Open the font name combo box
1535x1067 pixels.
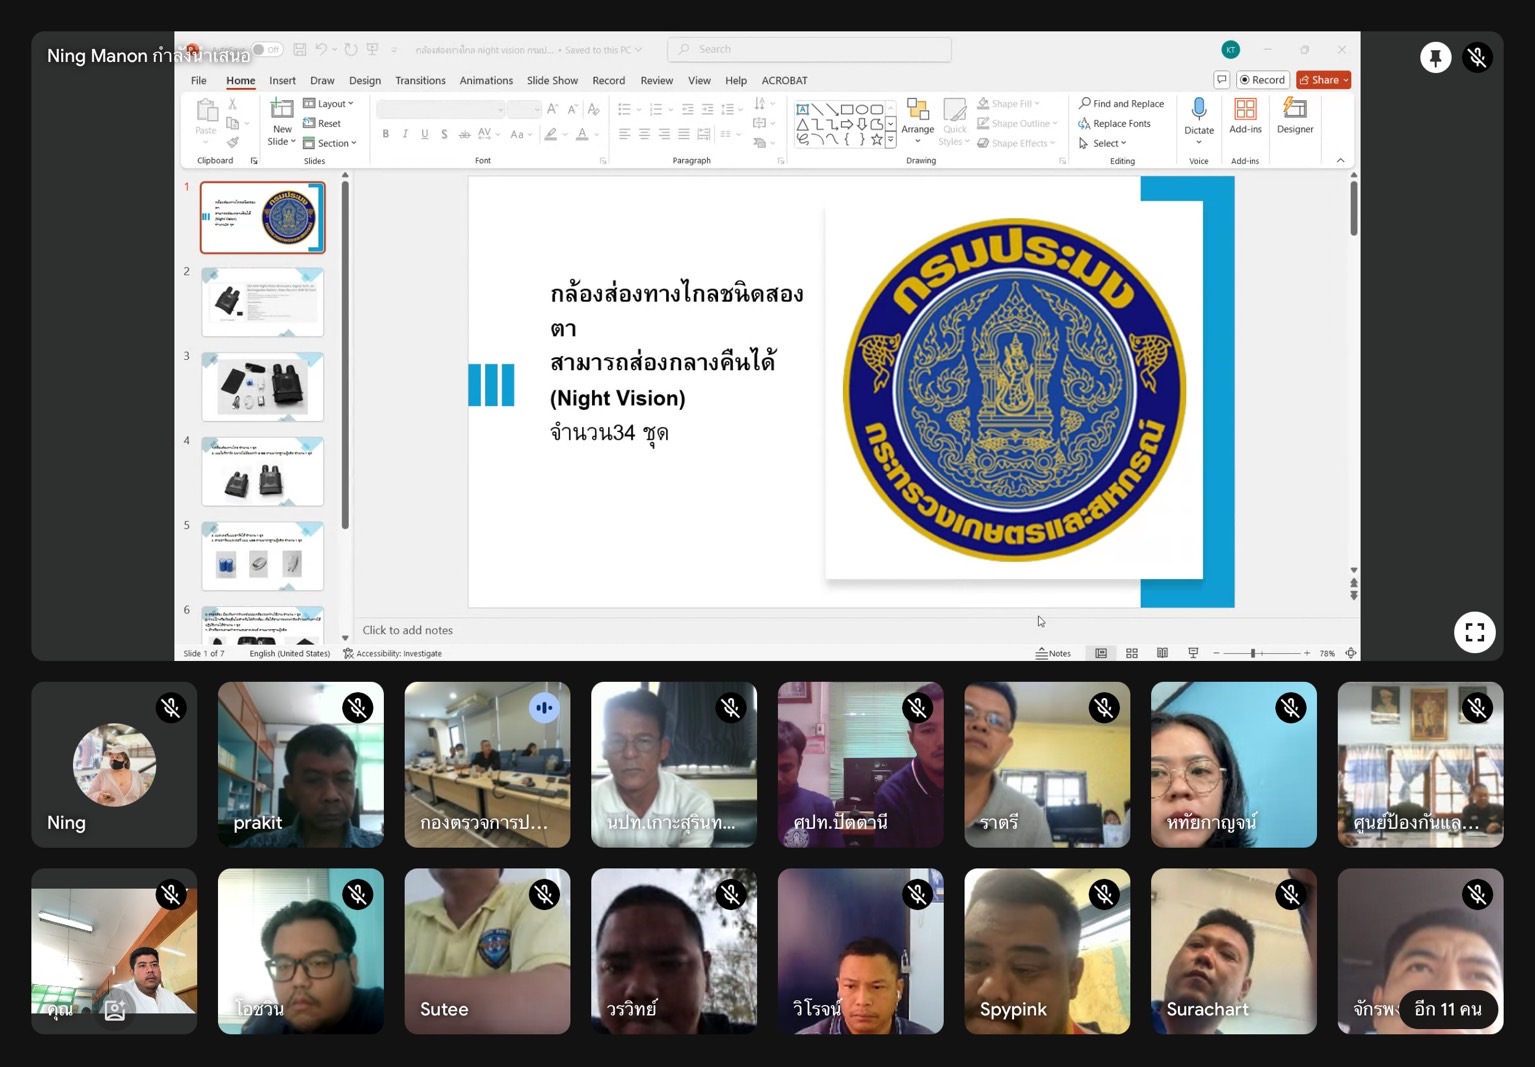pos(441,109)
